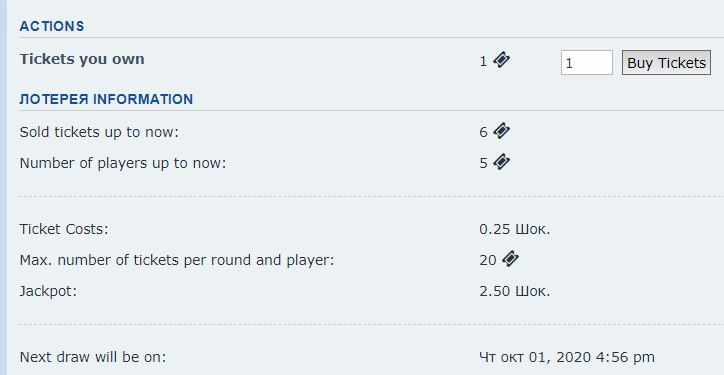Click the ticket icon beside Max. number 20
The height and width of the screenshot is (375, 724).
coord(510,259)
